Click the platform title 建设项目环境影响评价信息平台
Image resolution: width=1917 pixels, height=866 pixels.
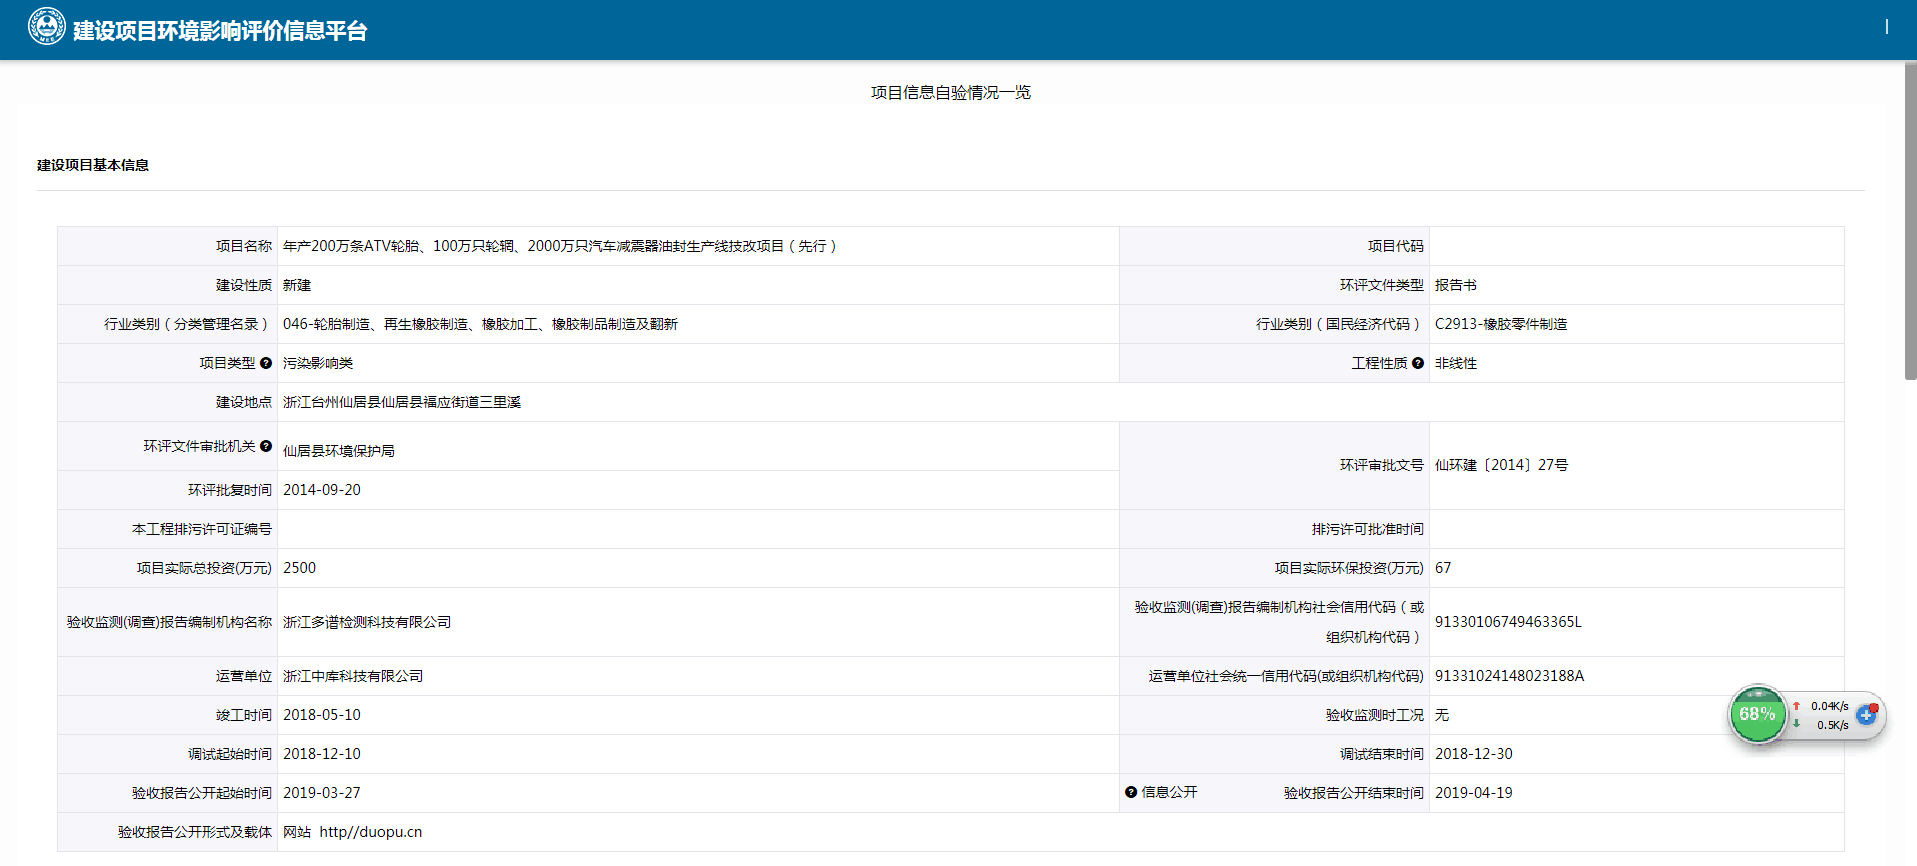220,31
